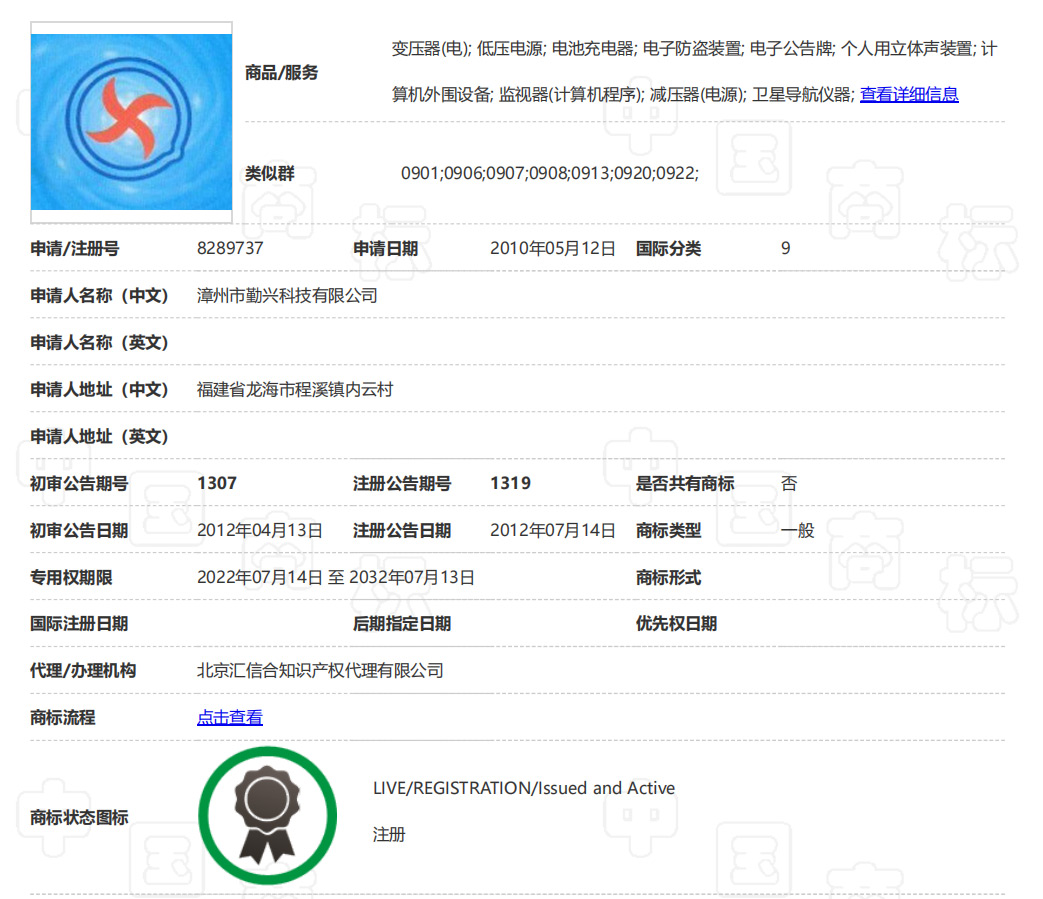Click the 申请/注册号 label
1043x899 pixels.
(x=74, y=249)
